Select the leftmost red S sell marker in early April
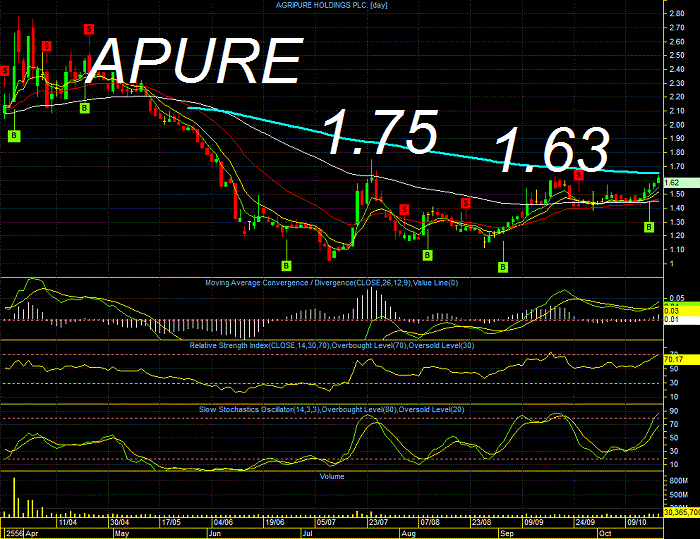700x539 pixels. pyautogui.click(x=5, y=71)
